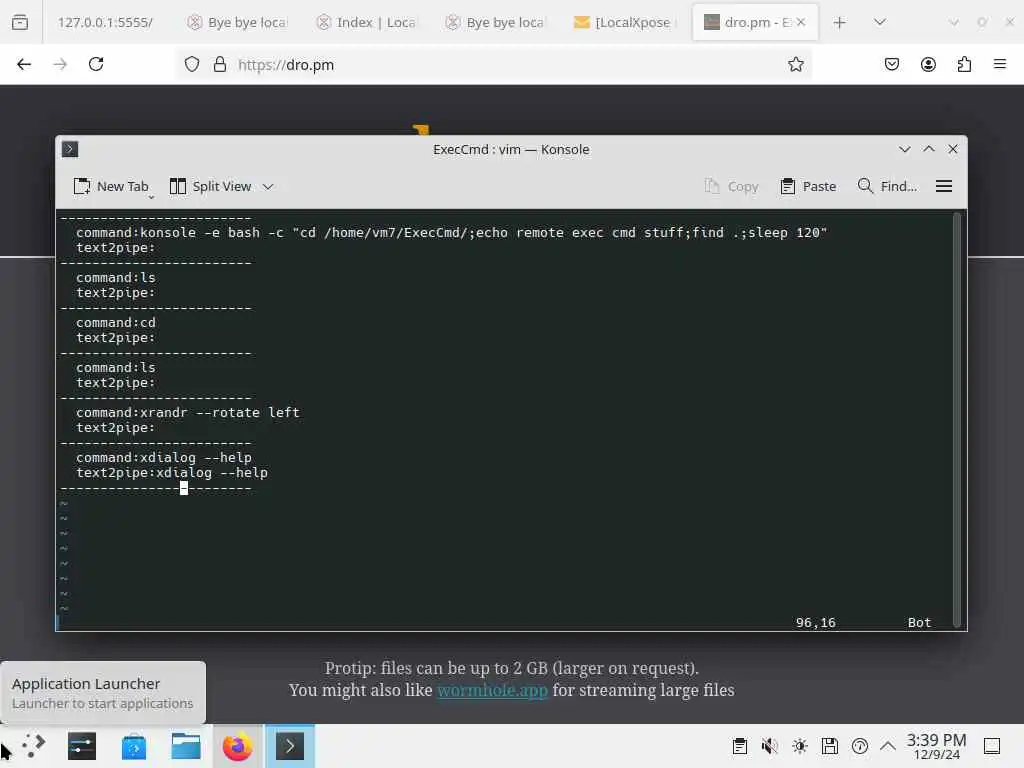Toggle muted volume tray icon
The height and width of the screenshot is (768, 1024).
[770, 746]
